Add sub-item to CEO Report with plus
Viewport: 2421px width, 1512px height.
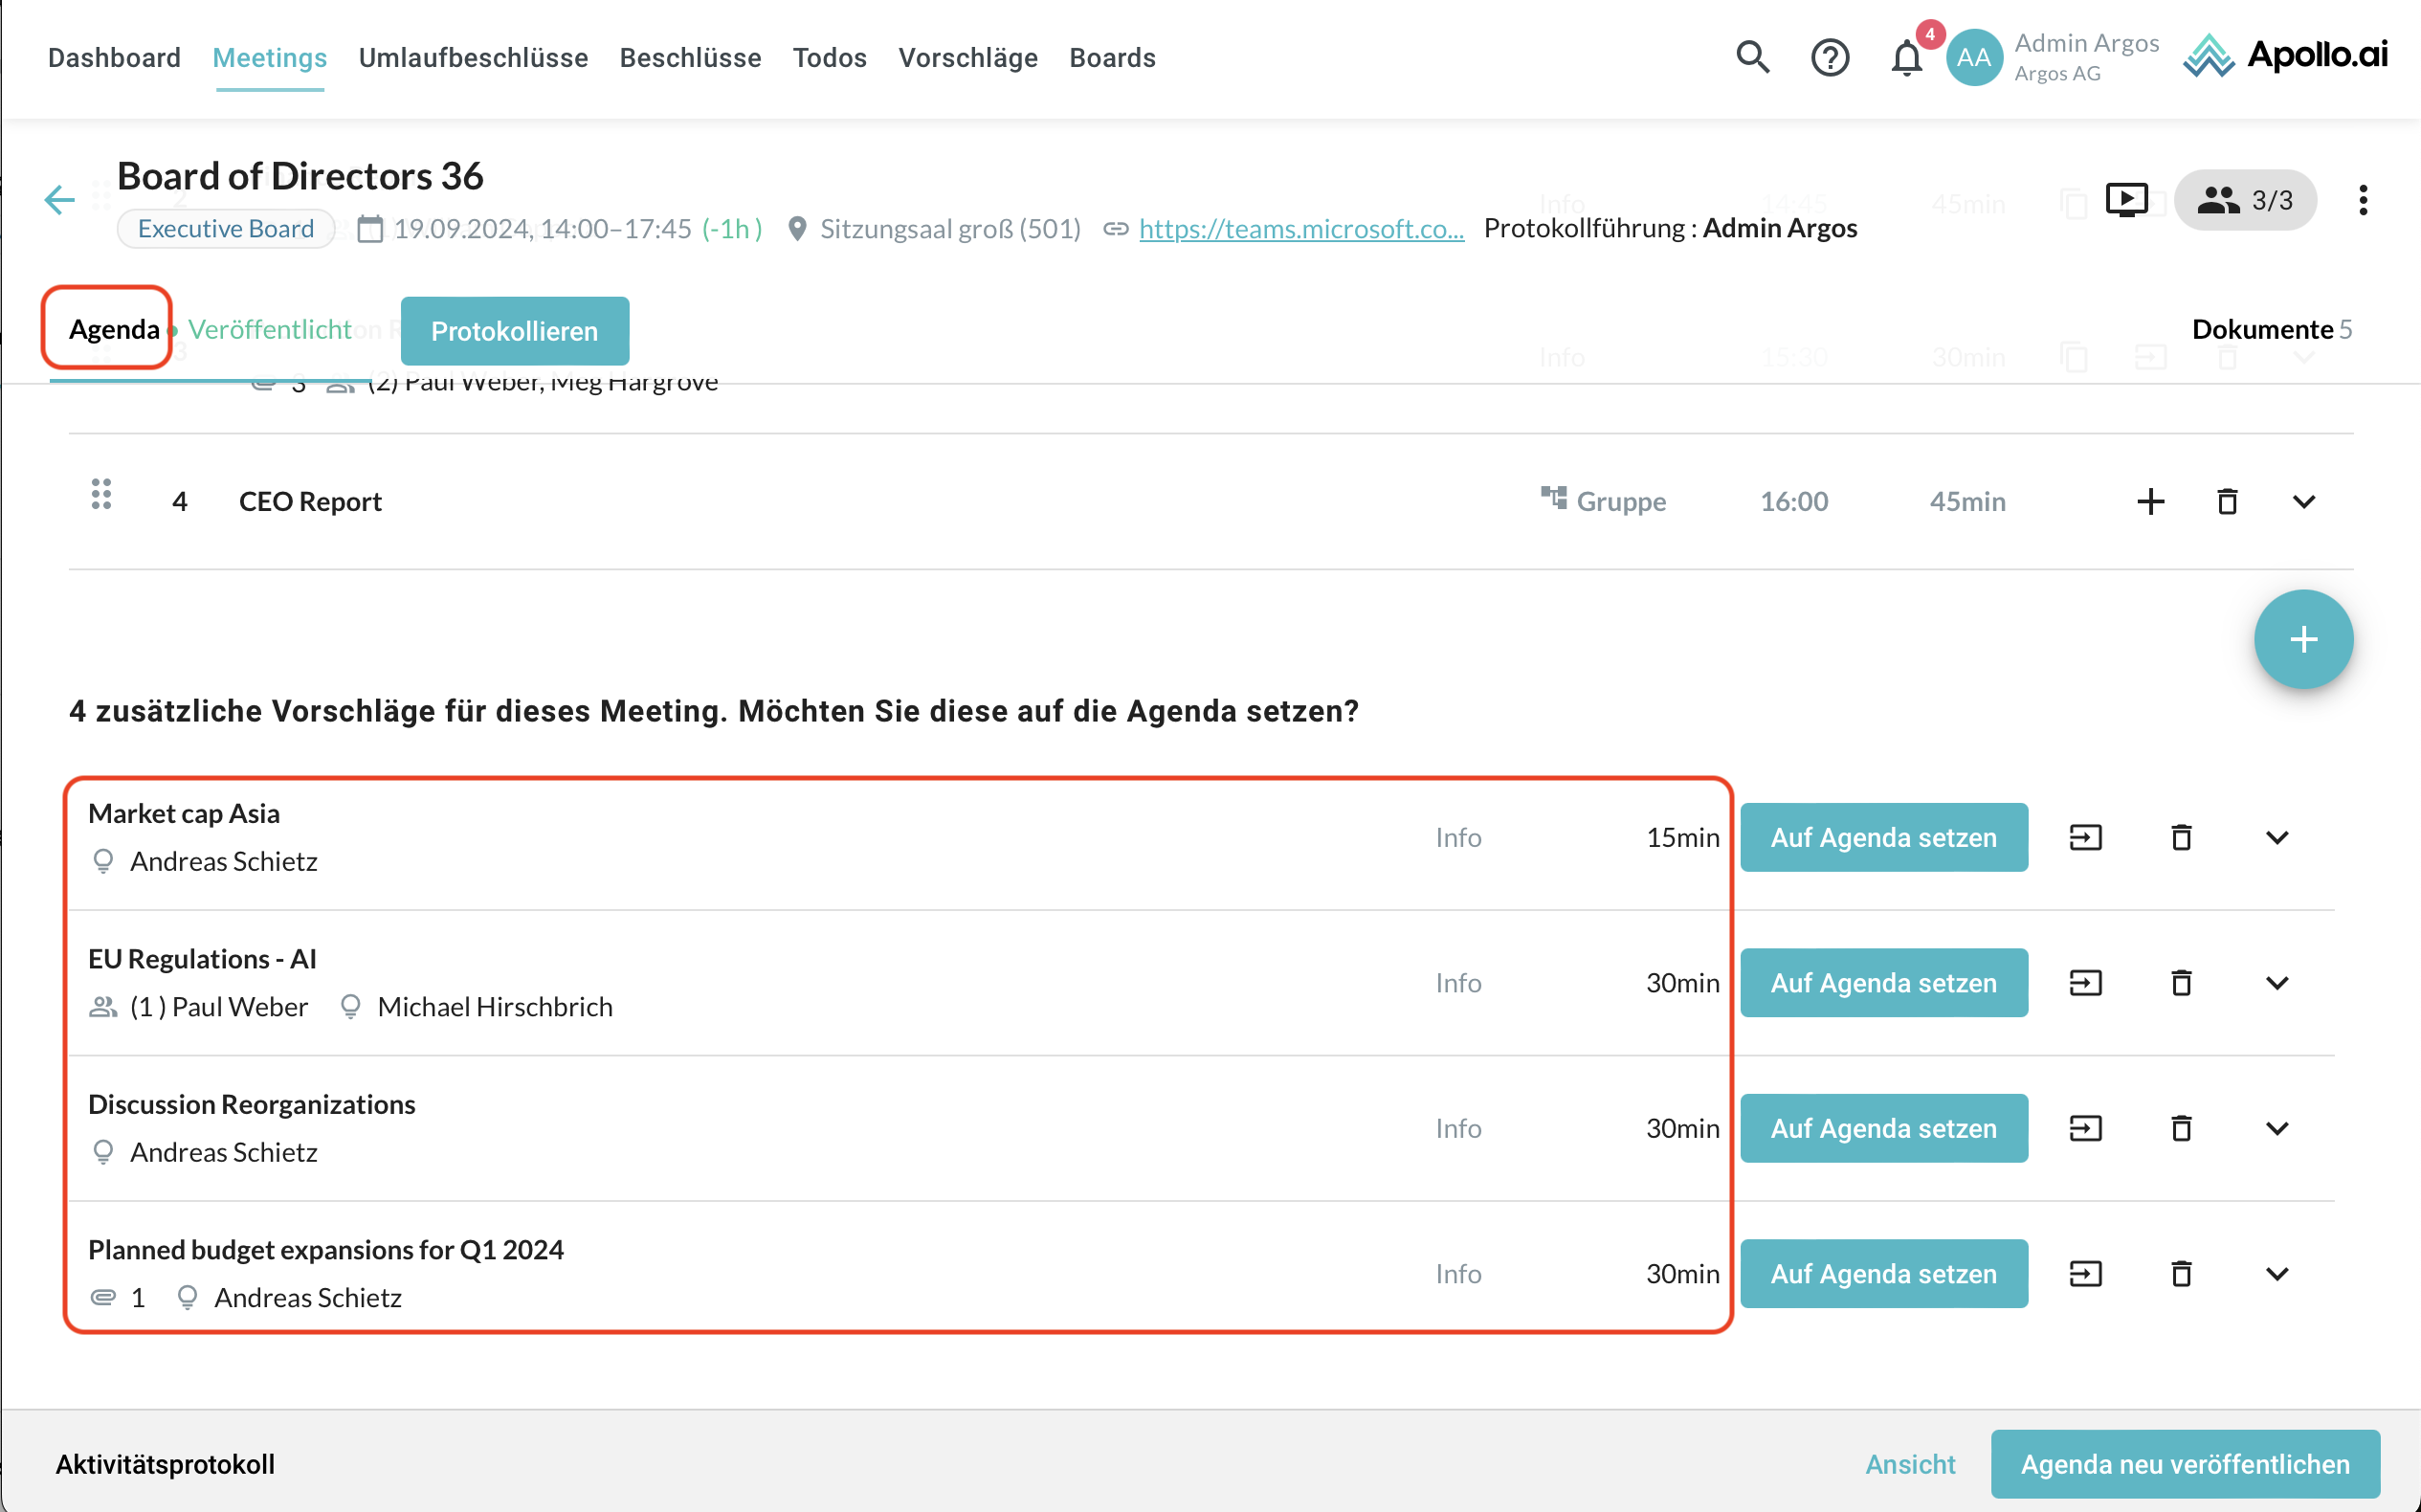(2150, 502)
